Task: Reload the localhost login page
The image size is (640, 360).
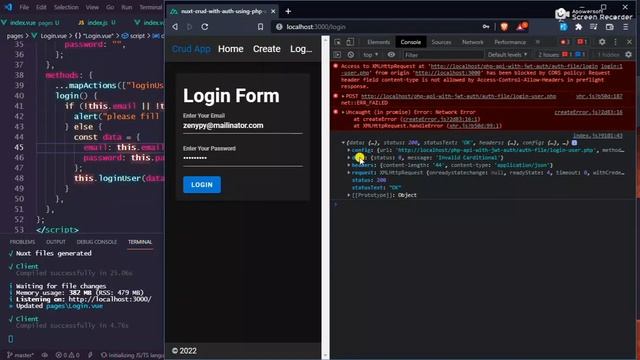Action: click(205, 27)
